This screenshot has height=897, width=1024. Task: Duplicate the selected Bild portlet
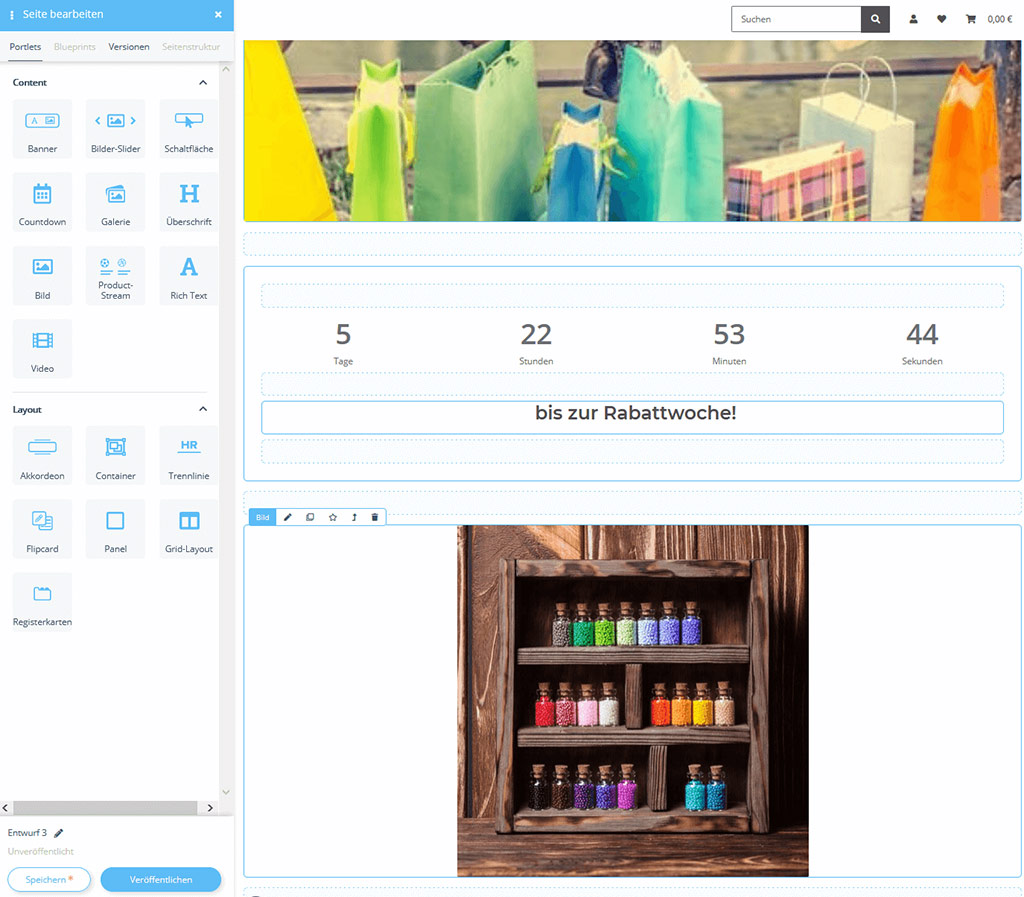[x=310, y=517]
